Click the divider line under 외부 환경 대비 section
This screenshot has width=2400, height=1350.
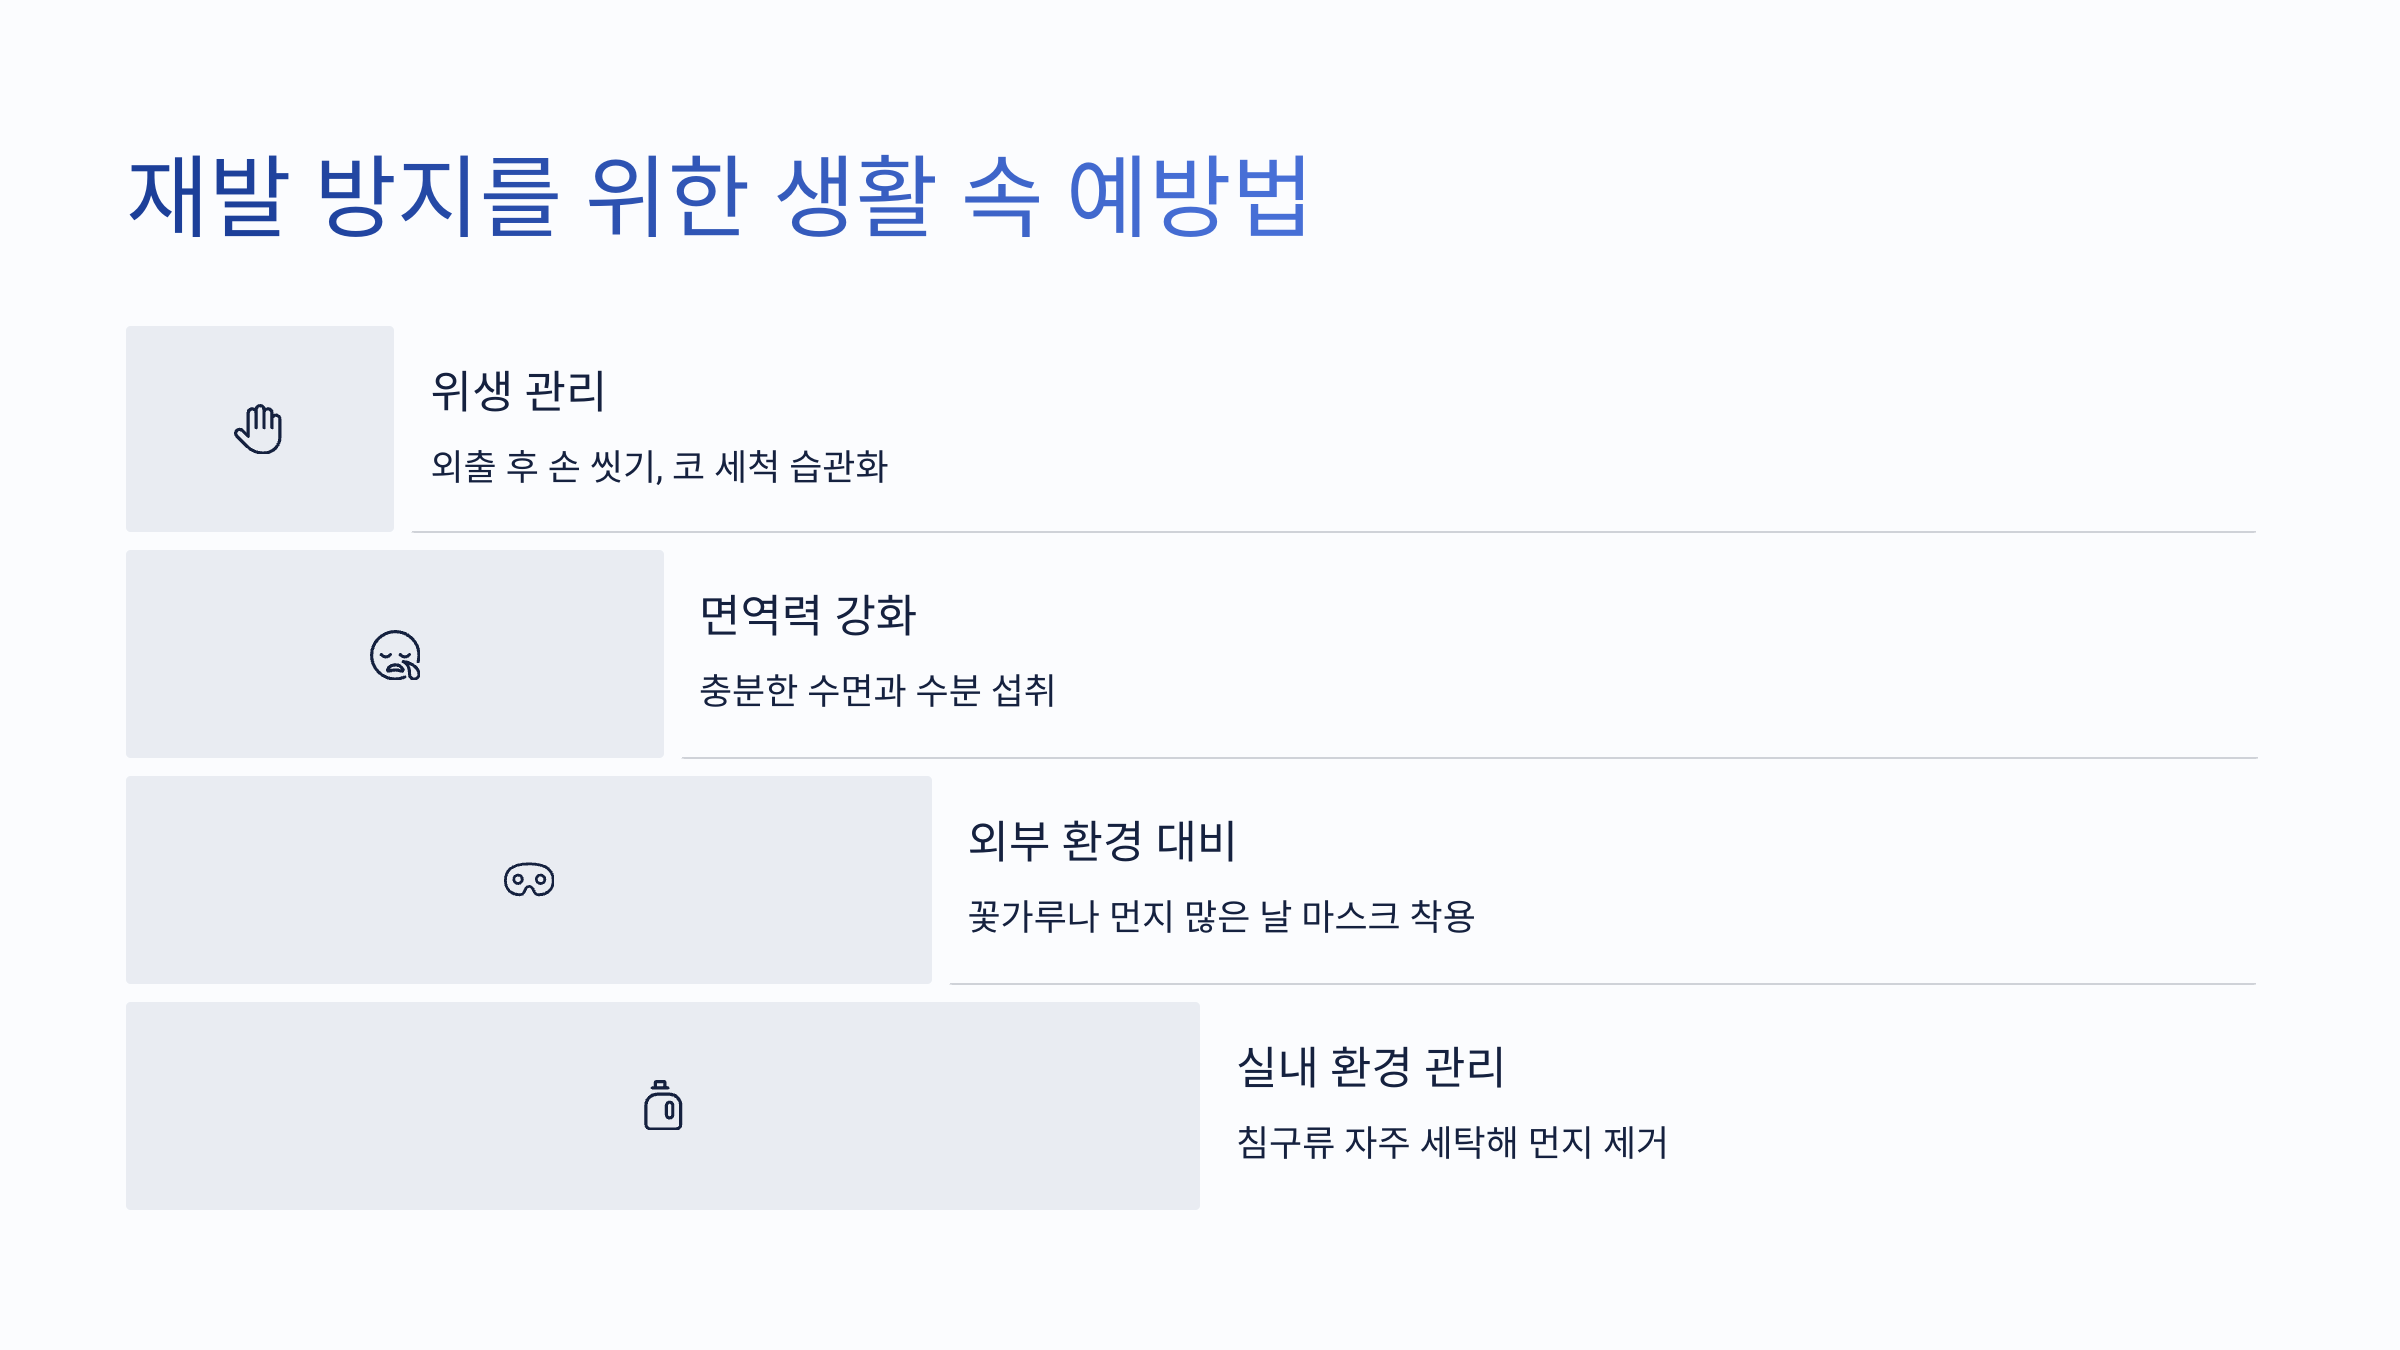point(1603,984)
